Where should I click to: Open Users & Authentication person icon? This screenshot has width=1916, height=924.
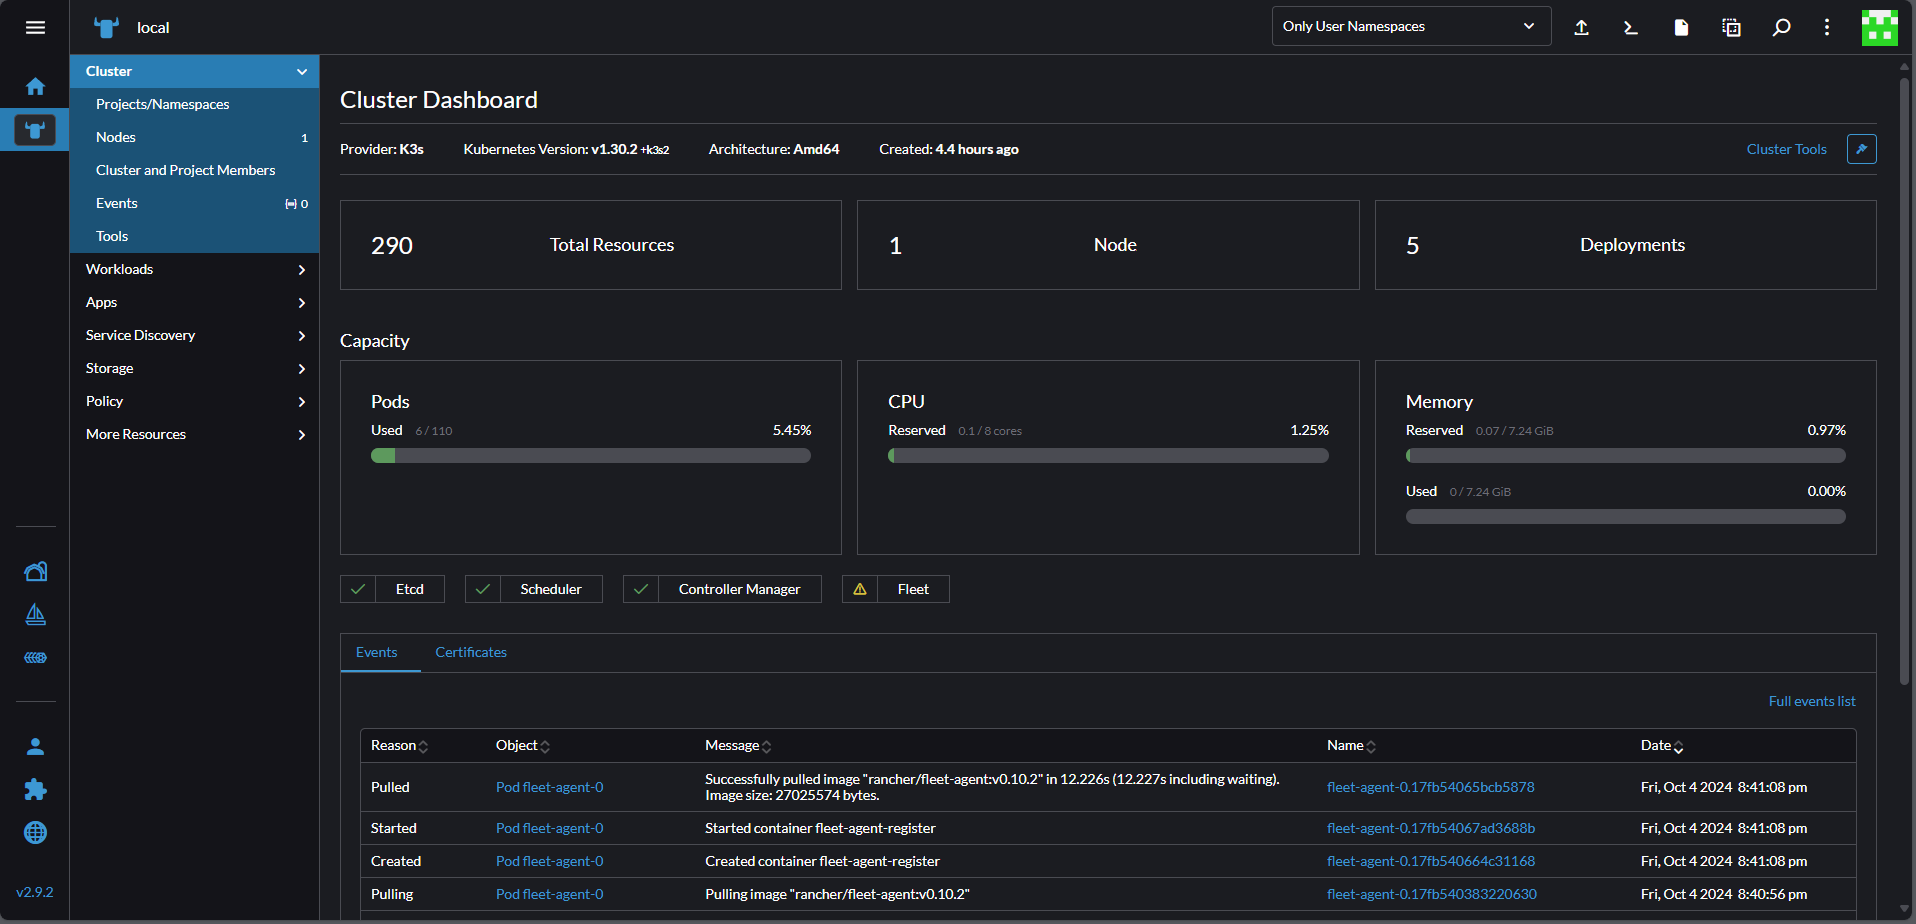(x=35, y=746)
